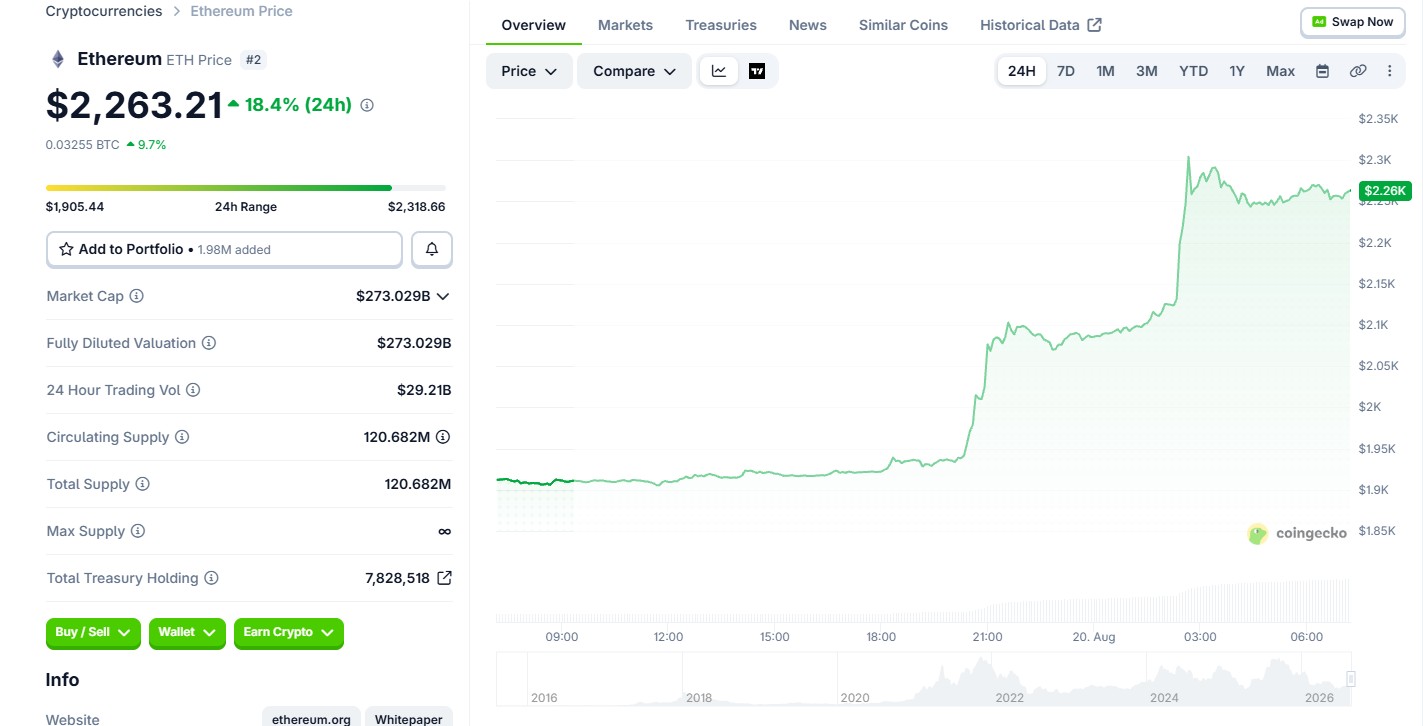Click the $2,318.66 range high value
This screenshot has width=1423, height=726.
tap(417, 207)
